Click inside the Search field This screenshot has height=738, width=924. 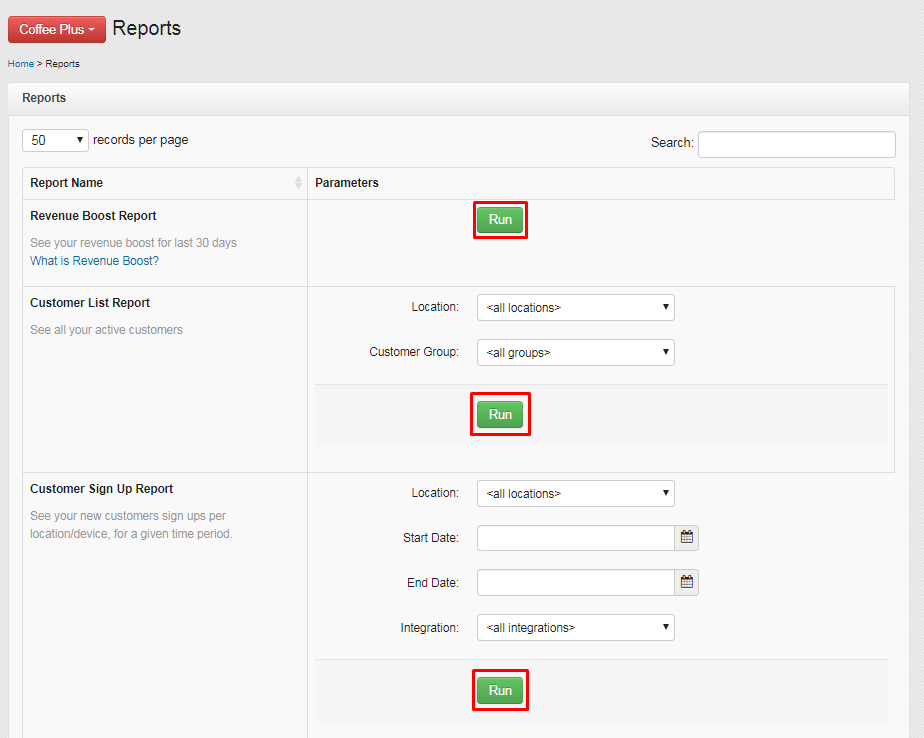click(796, 144)
